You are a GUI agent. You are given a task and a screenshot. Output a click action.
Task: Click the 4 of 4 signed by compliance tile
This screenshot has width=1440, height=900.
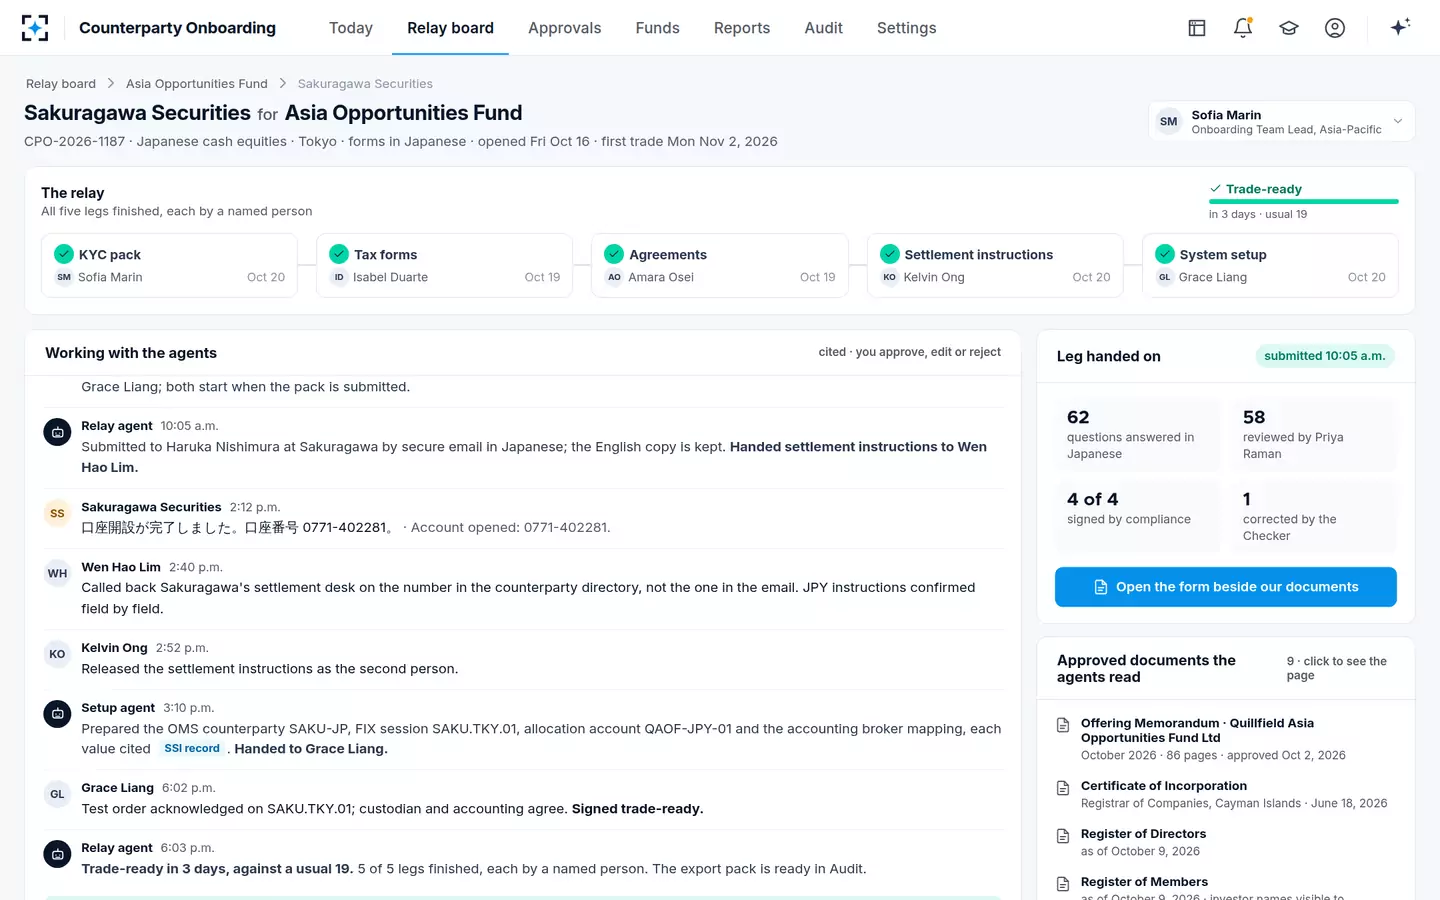point(1138,517)
